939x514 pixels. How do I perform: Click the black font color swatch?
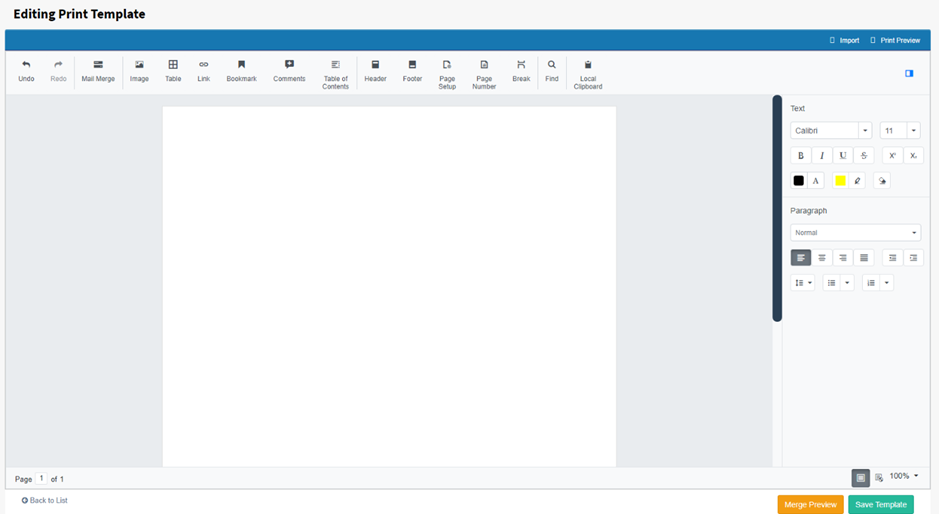point(799,180)
